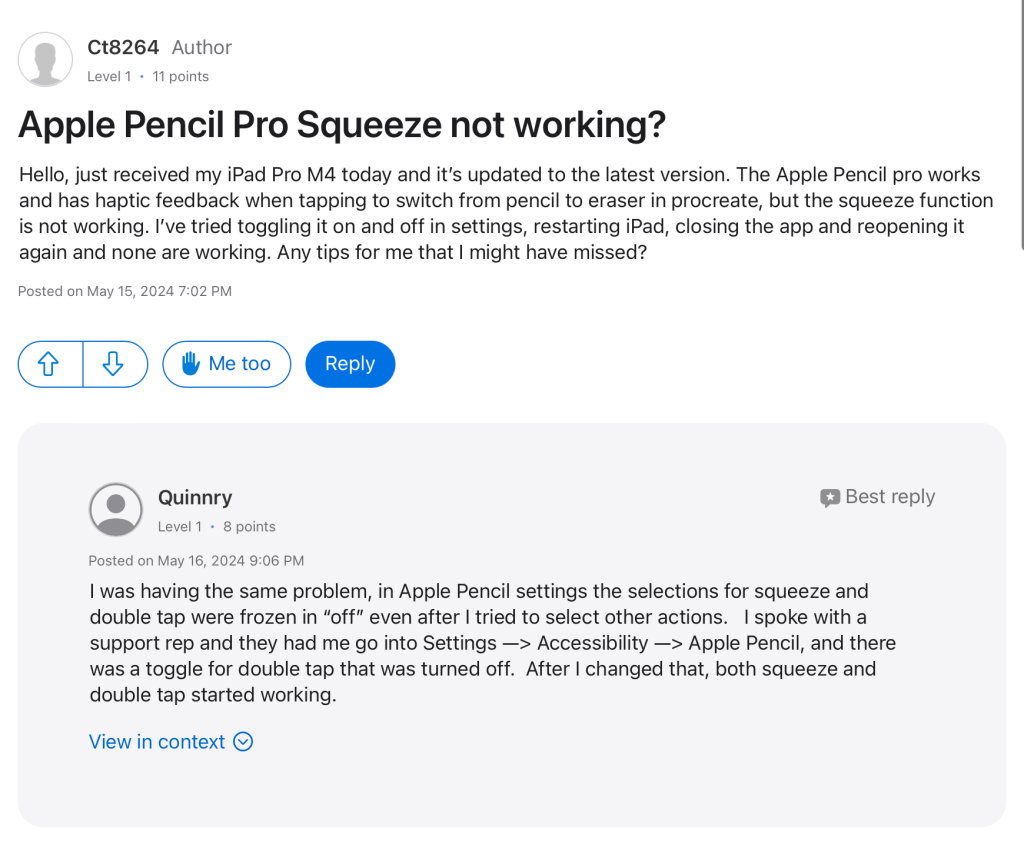Click the Author badge label
Viewport: 1024px width, 858px height.
click(201, 47)
